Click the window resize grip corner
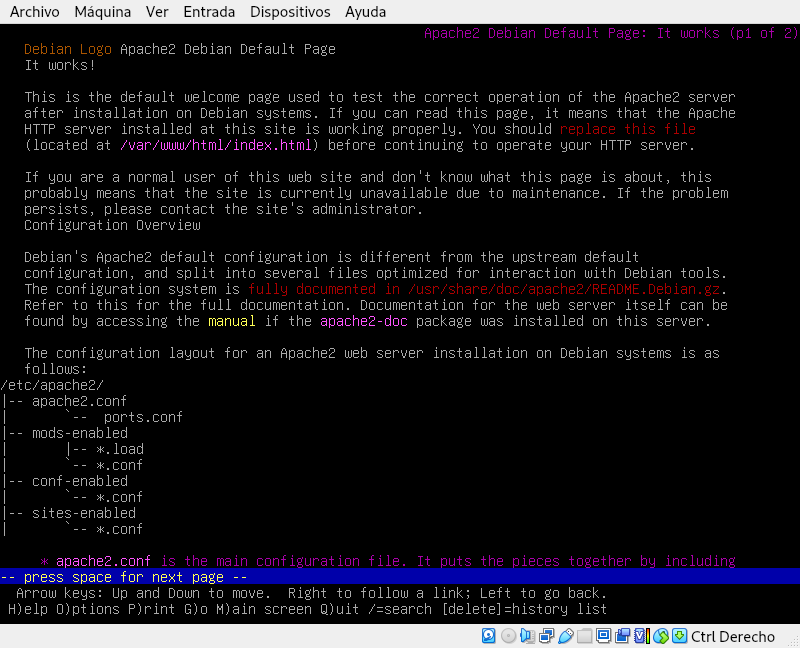Viewport: 800px width, 648px height. pyautogui.click(x=793, y=641)
